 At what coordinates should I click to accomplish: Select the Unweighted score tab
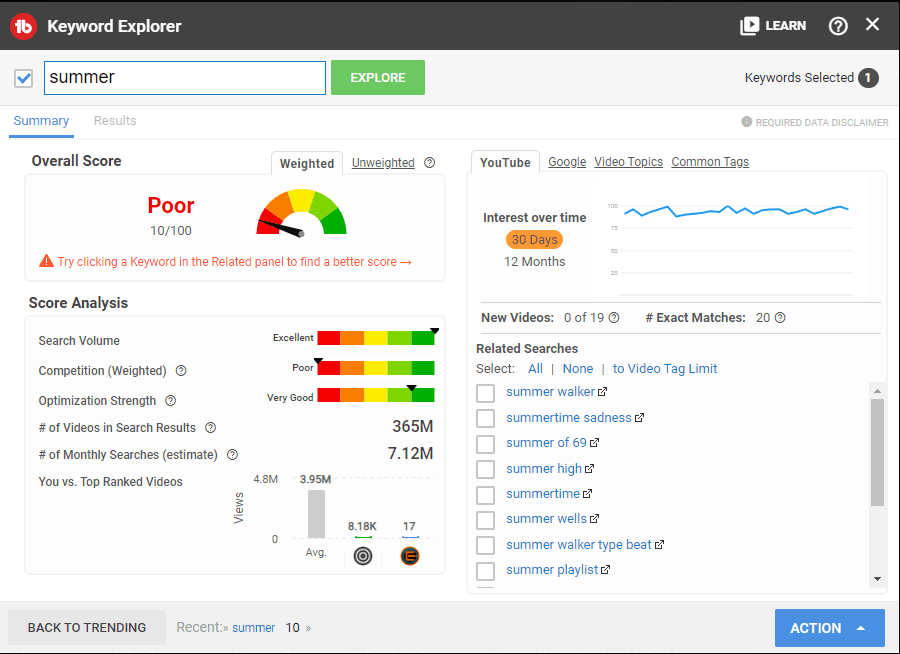383,162
